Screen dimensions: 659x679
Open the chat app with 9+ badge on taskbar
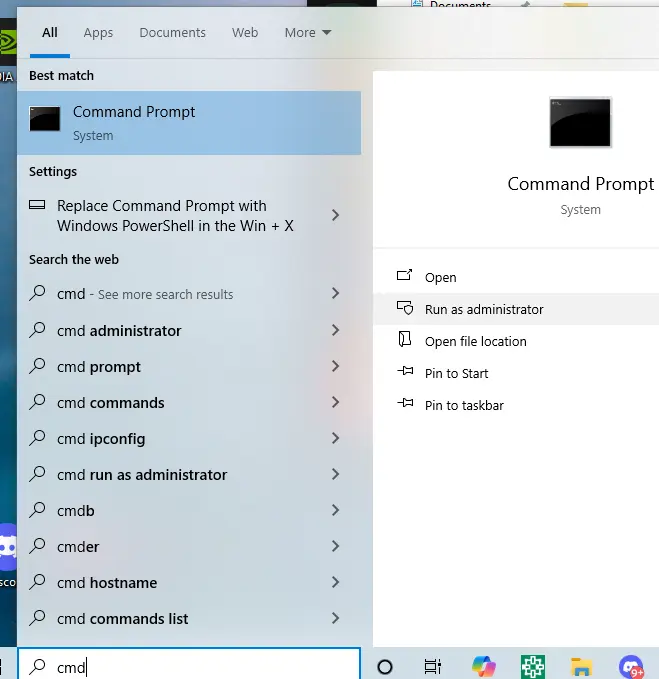(x=631, y=666)
